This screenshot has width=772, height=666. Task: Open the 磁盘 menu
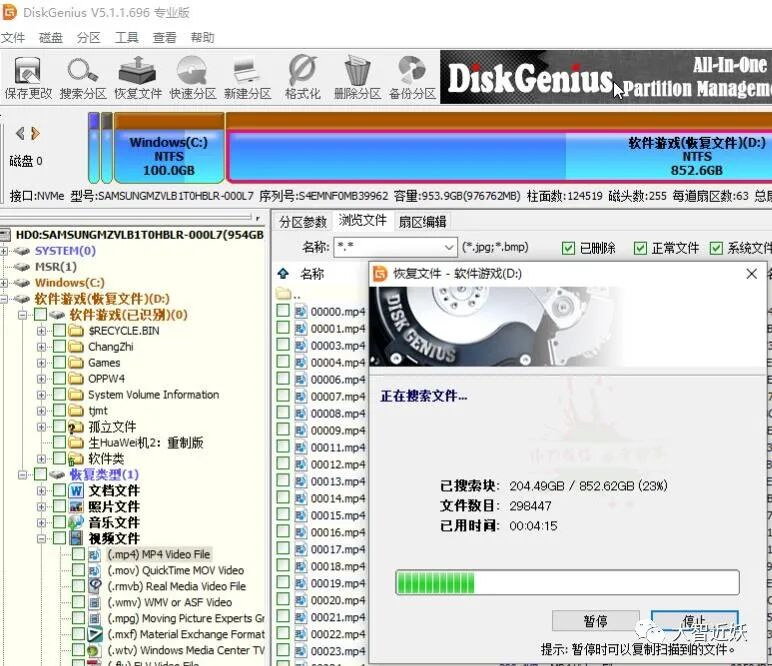51,38
